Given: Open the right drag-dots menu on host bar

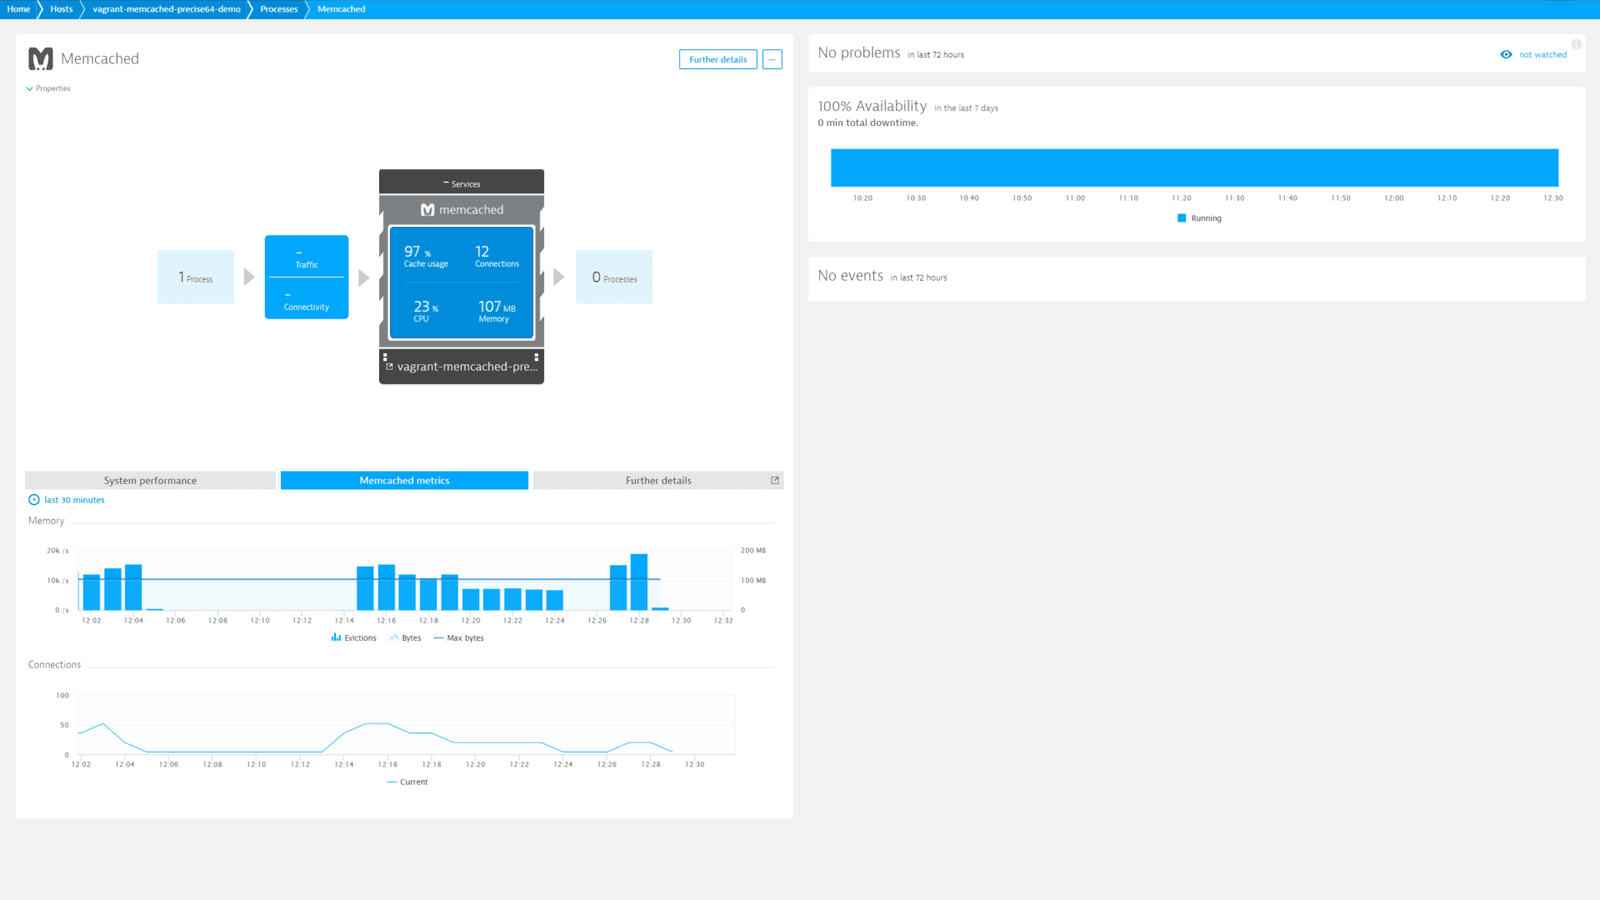Looking at the screenshot, I should click(537, 356).
